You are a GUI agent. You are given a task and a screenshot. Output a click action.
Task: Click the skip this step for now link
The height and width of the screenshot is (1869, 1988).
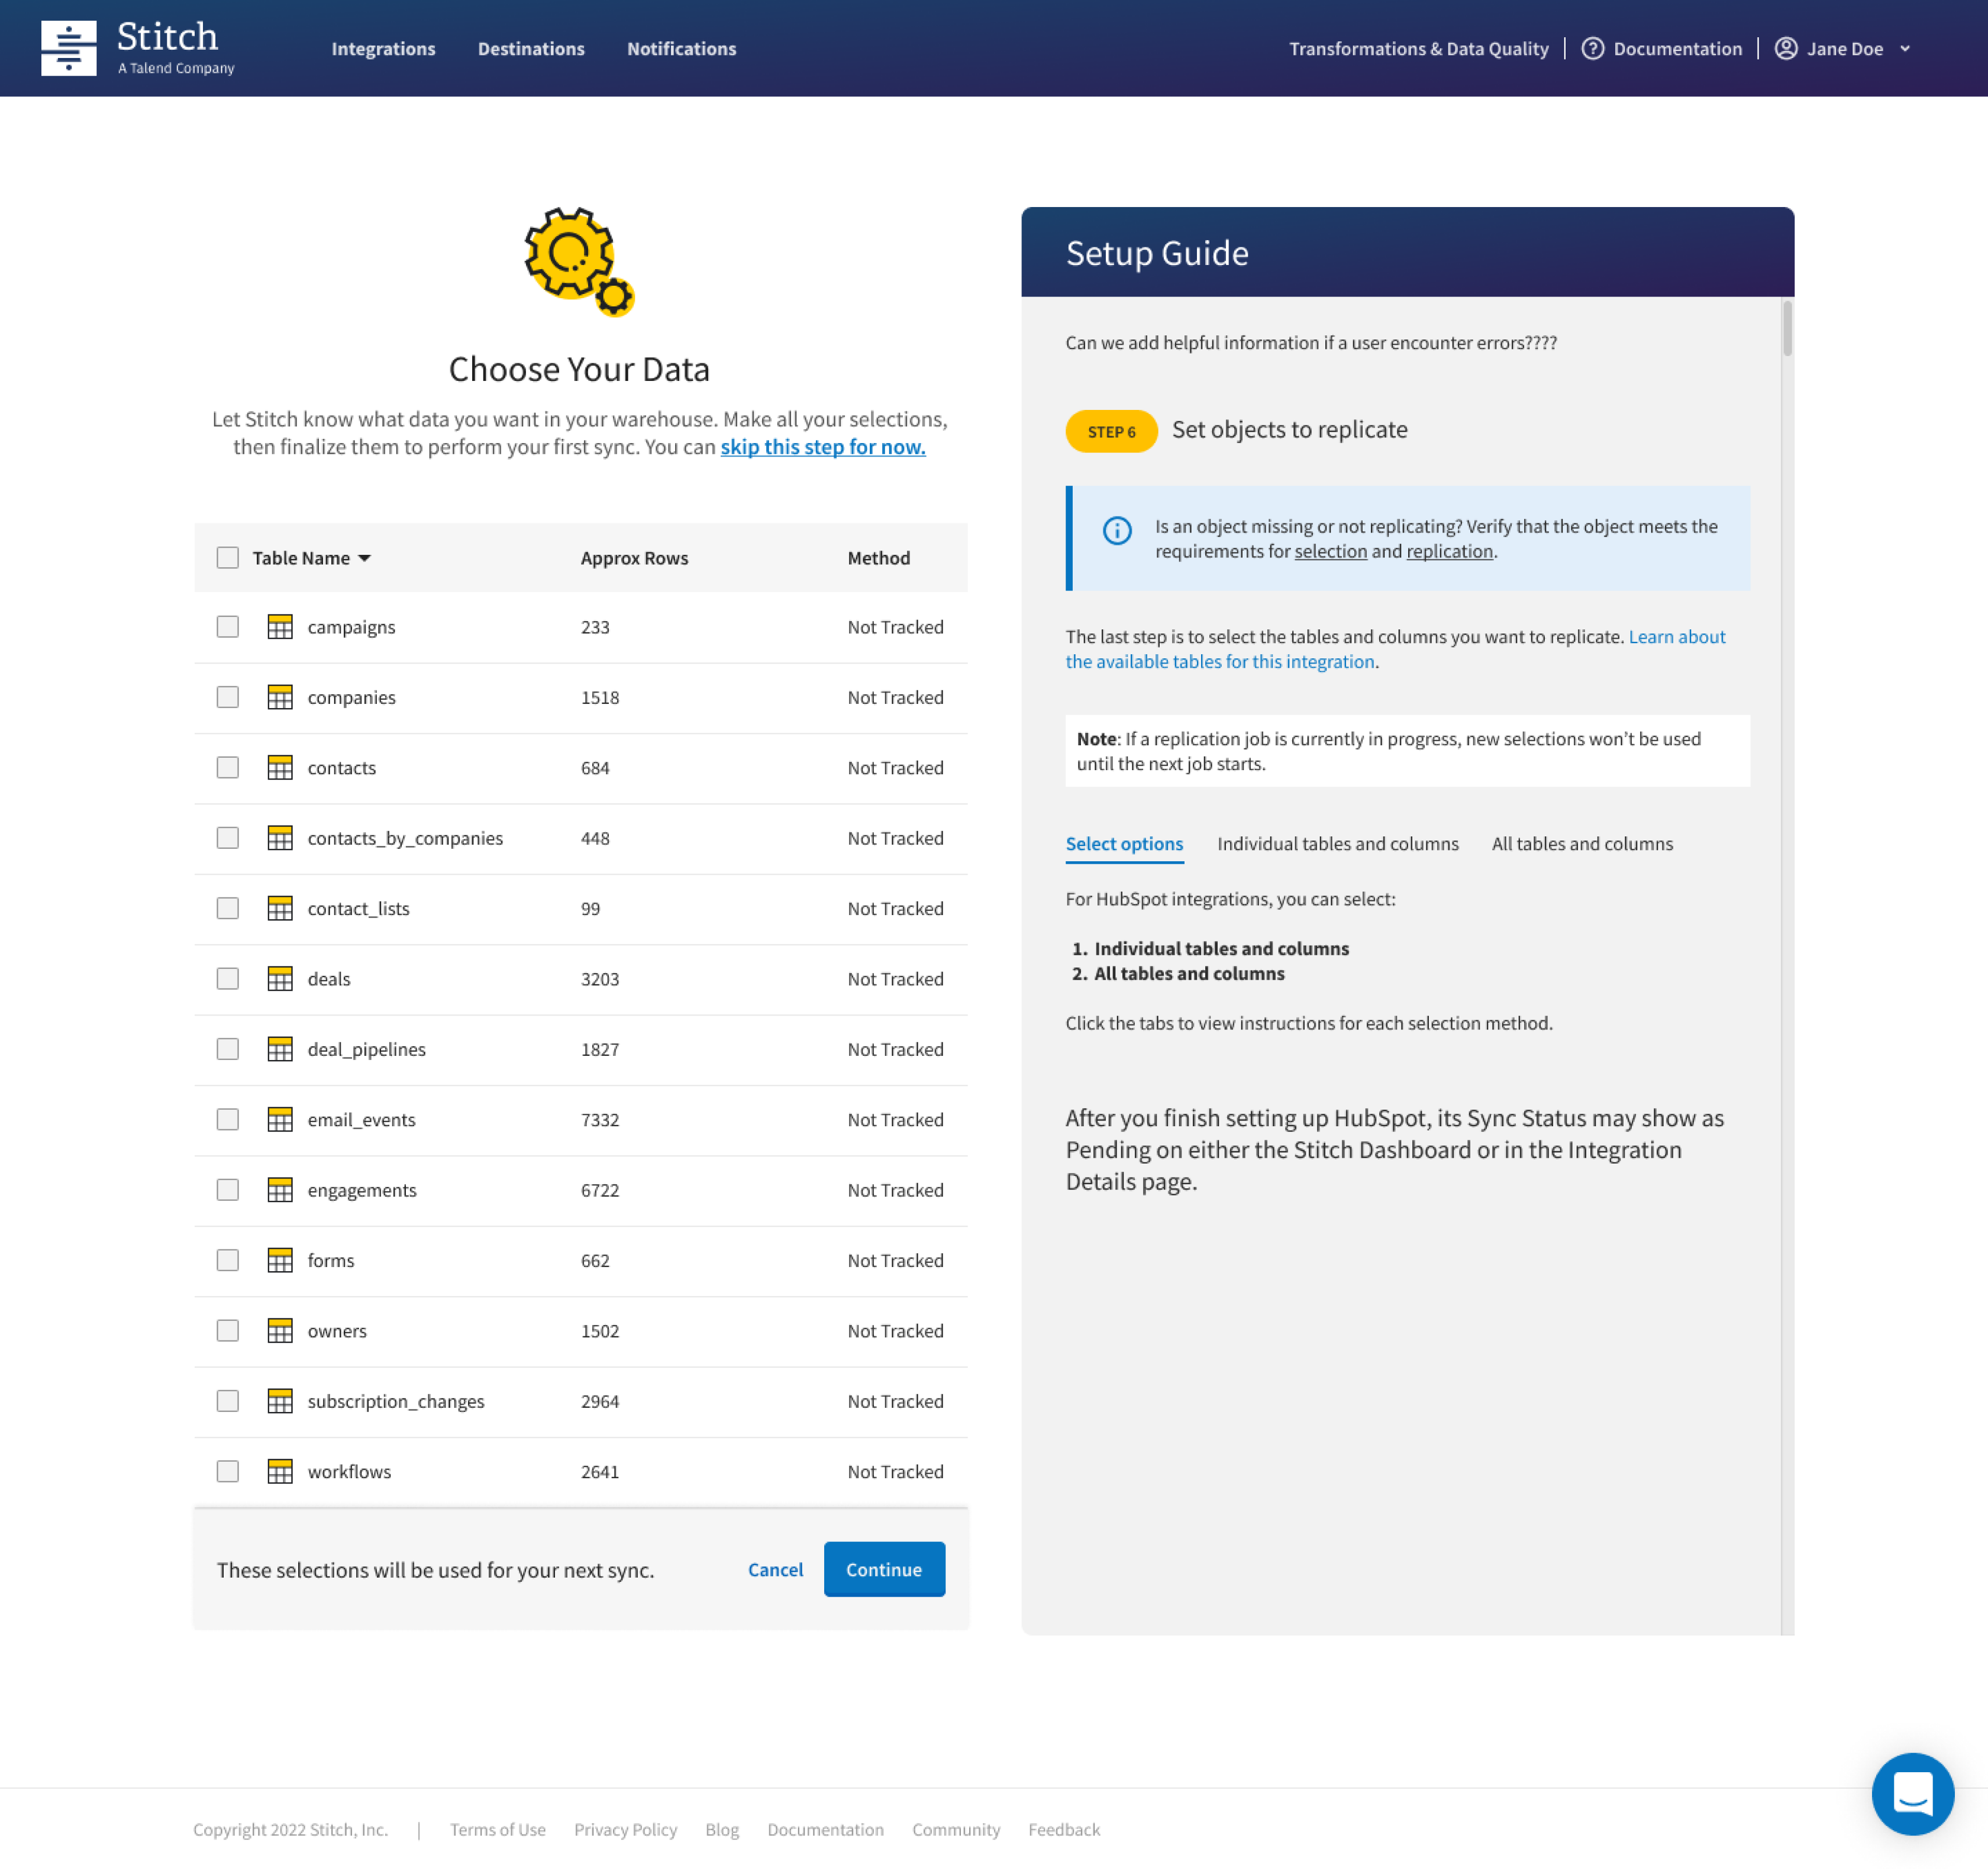822,447
